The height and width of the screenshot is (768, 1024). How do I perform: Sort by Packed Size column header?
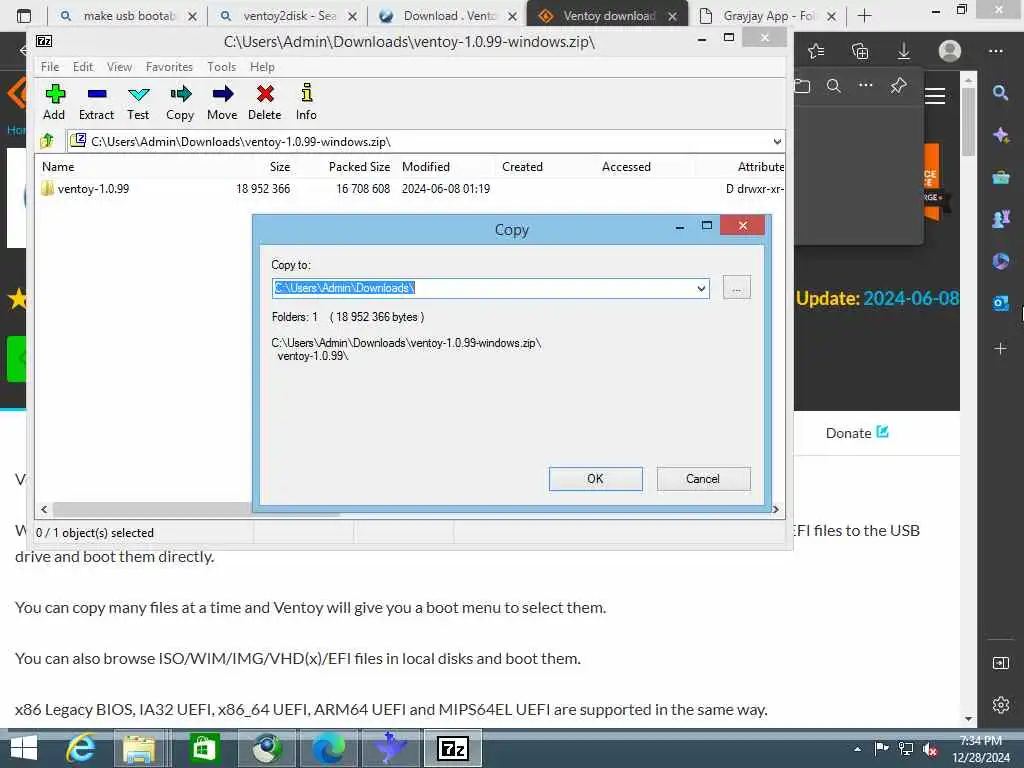(x=359, y=167)
